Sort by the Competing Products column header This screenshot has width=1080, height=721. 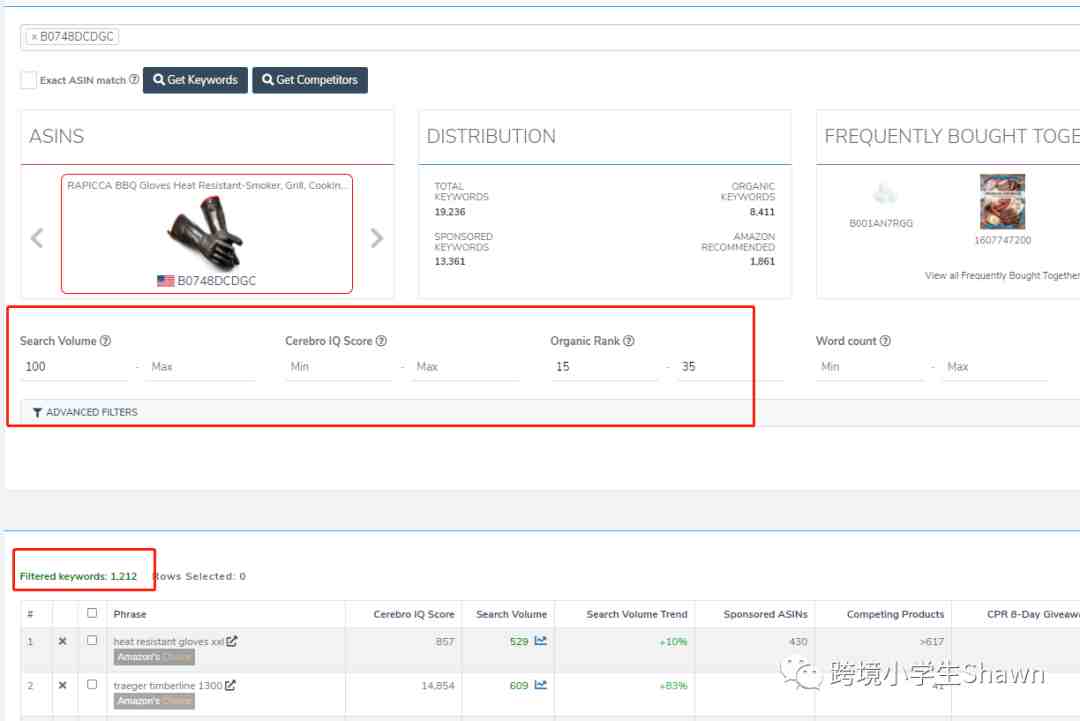coord(895,614)
